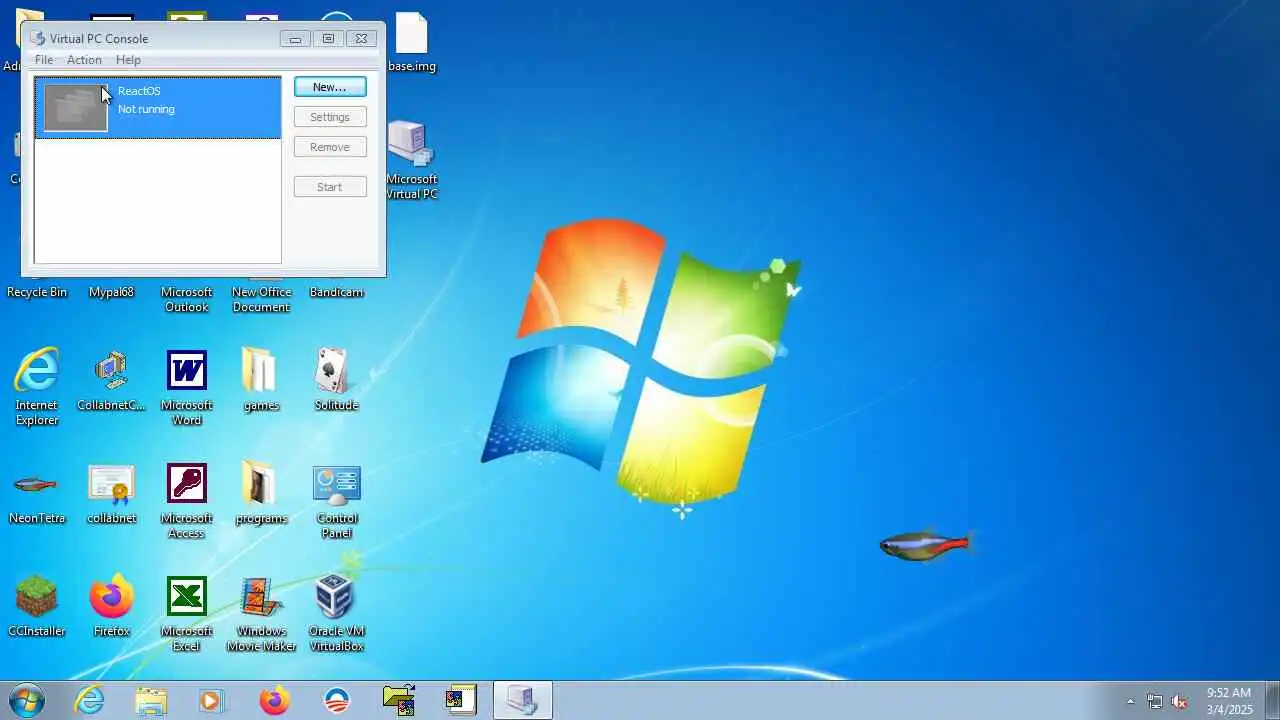Select the Microsoft Excel desktop icon

click(187, 613)
